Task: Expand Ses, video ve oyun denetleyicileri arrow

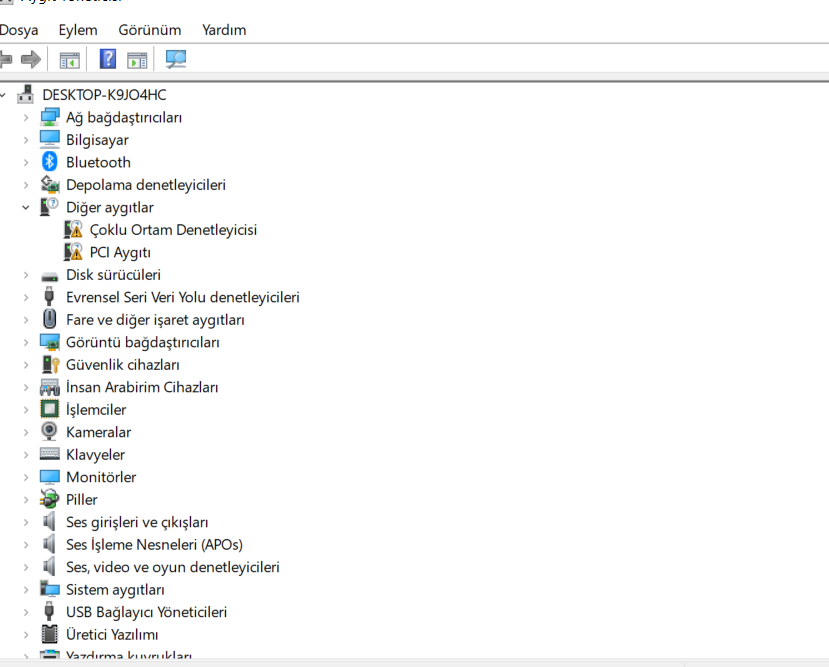Action: (26, 567)
